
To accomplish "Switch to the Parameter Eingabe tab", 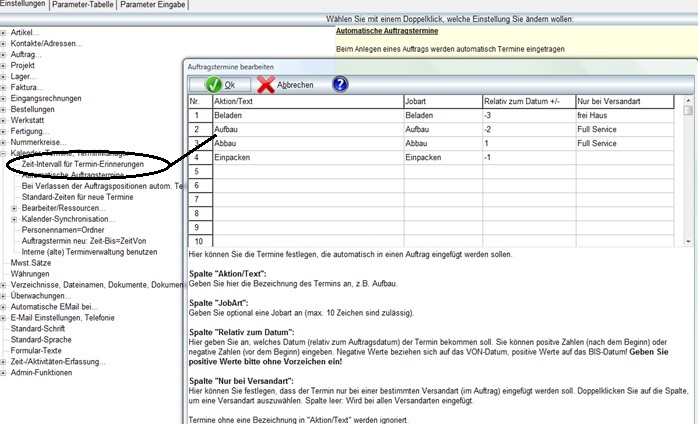I will [152, 4].
